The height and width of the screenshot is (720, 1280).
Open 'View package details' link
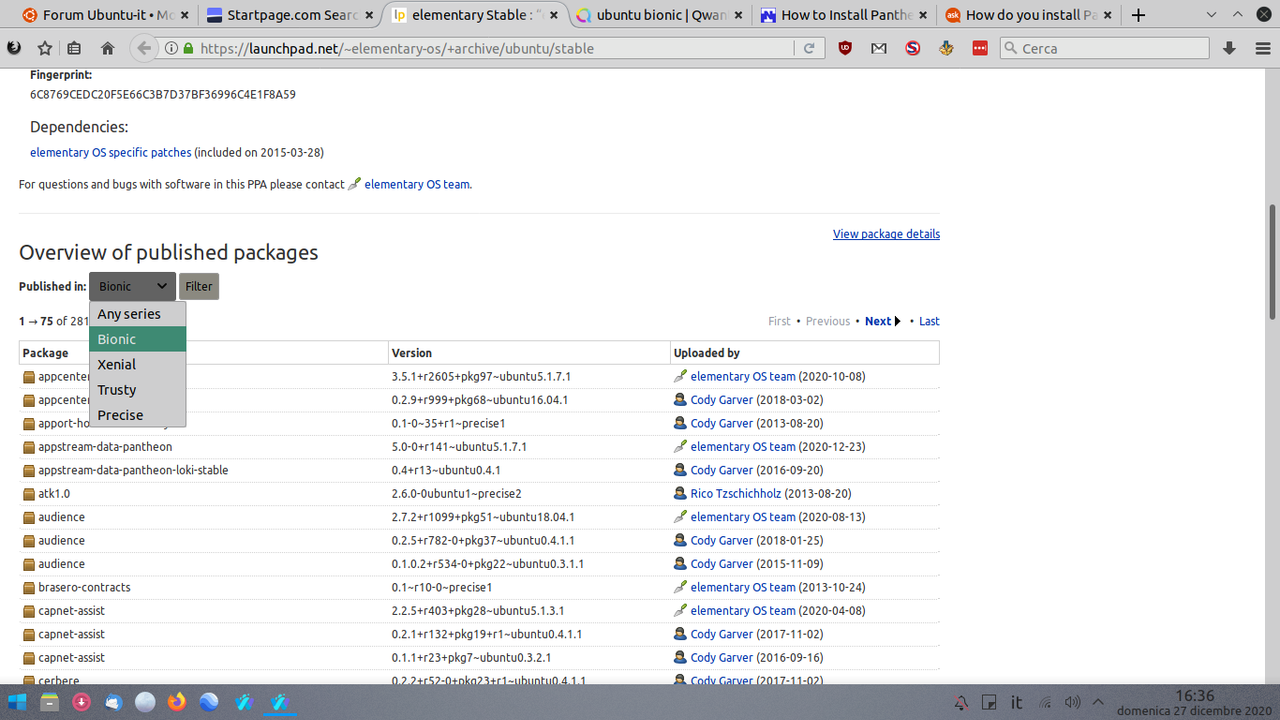pyautogui.click(x=886, y=234)
